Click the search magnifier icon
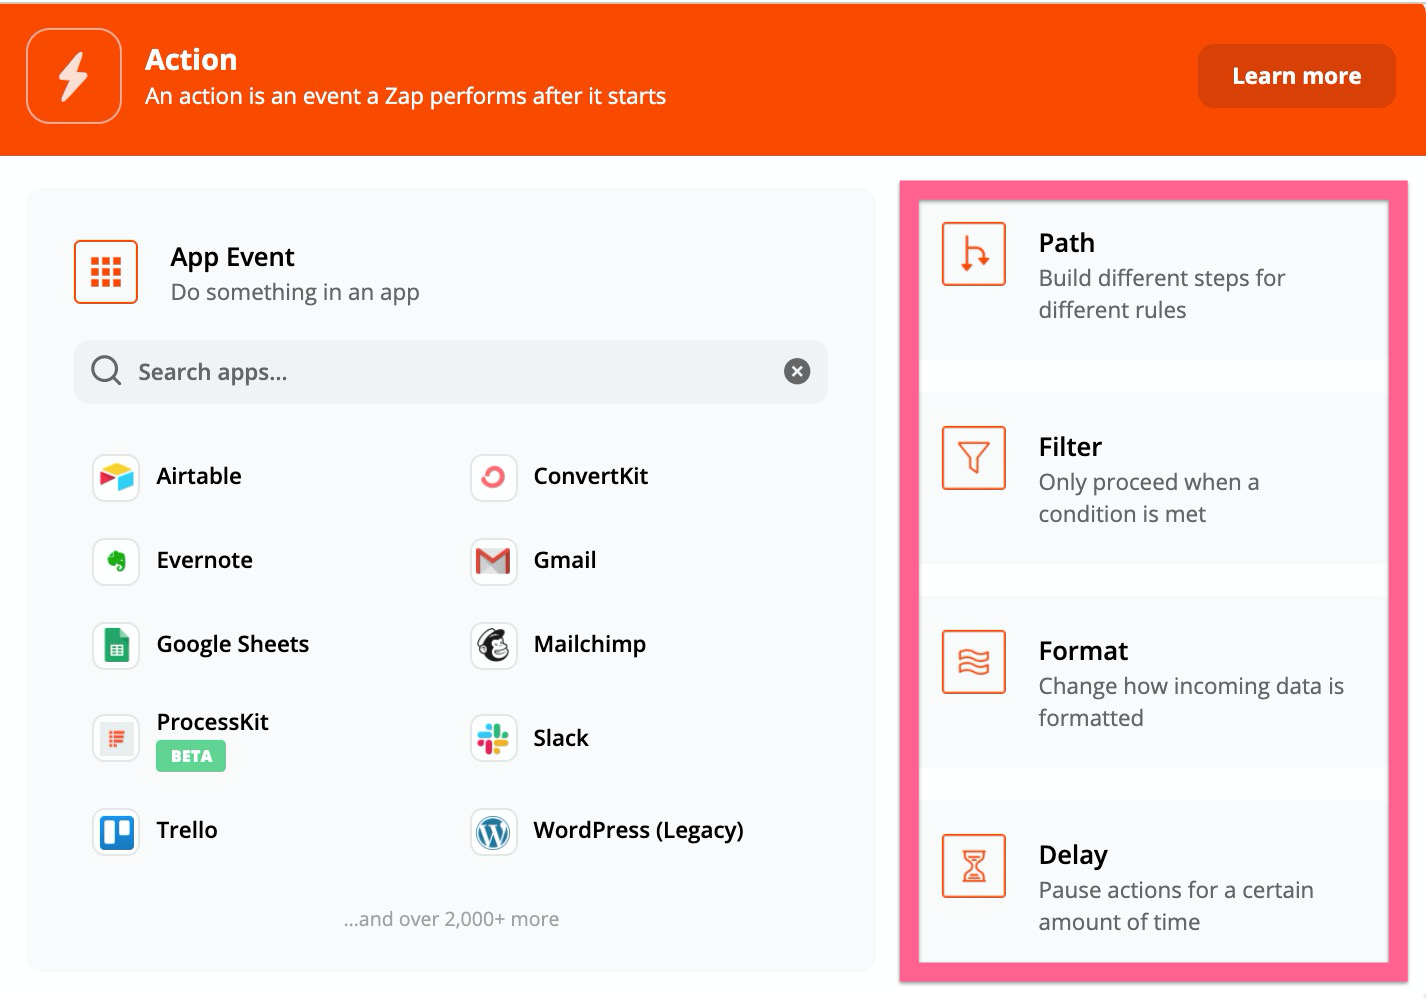This screenshot has width=1426, height=998. click(x=106, y=371)
